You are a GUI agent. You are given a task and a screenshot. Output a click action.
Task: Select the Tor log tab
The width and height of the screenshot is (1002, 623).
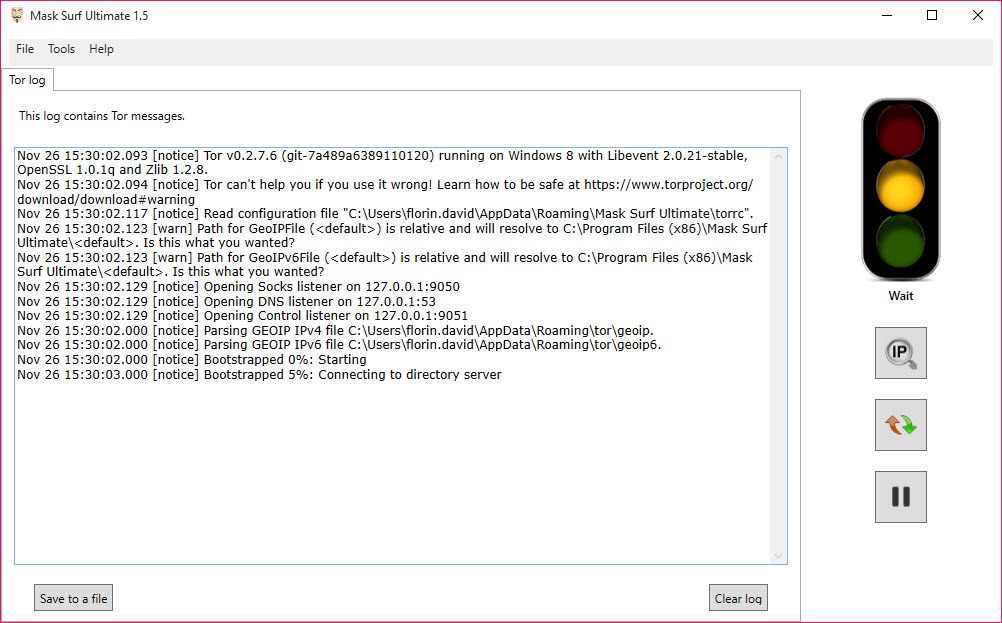pos(27,80)
